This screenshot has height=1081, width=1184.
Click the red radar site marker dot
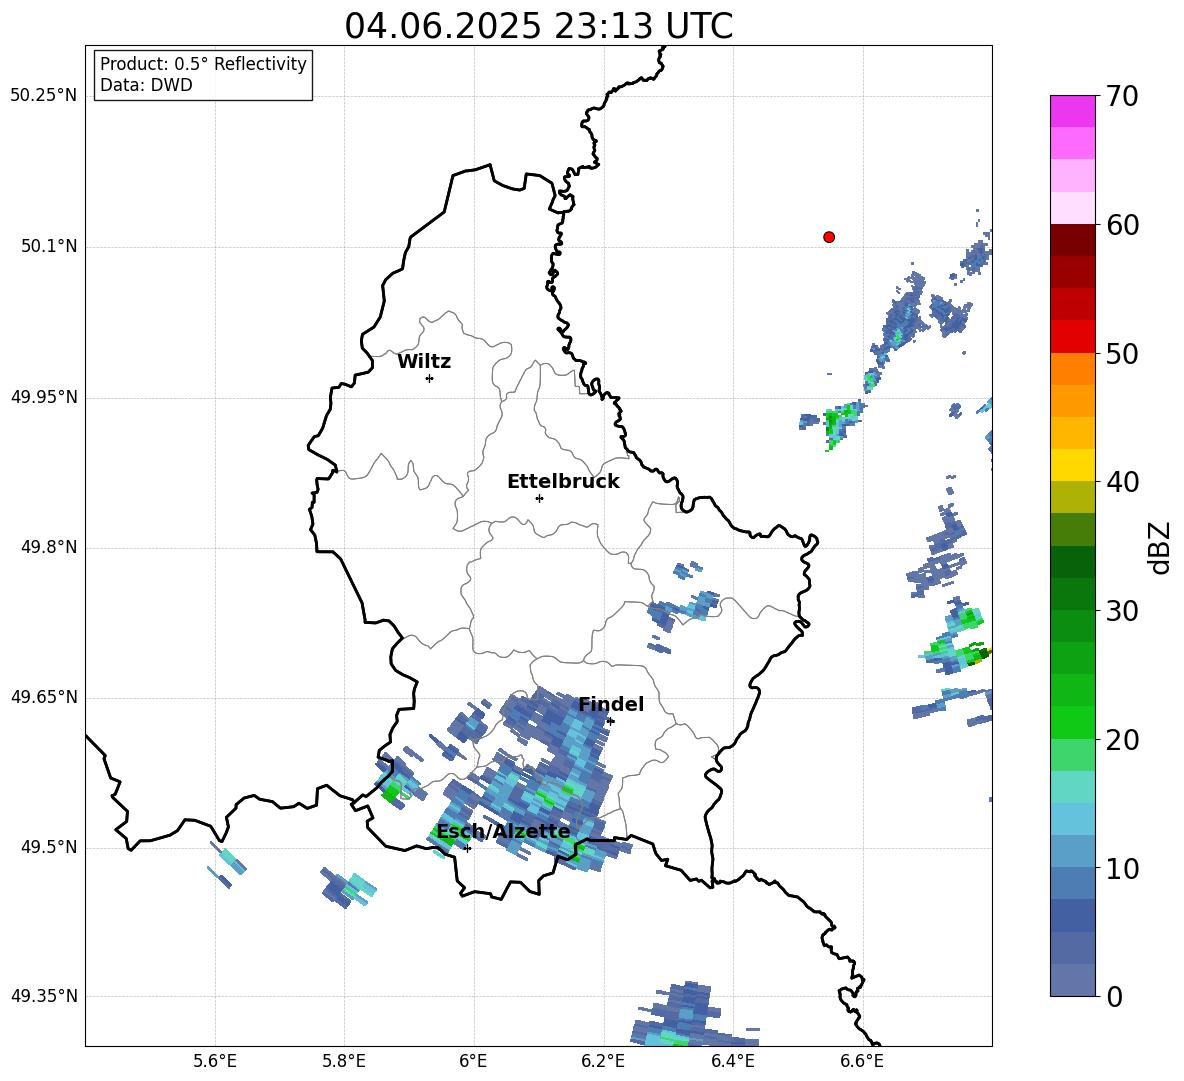point(829,237)
